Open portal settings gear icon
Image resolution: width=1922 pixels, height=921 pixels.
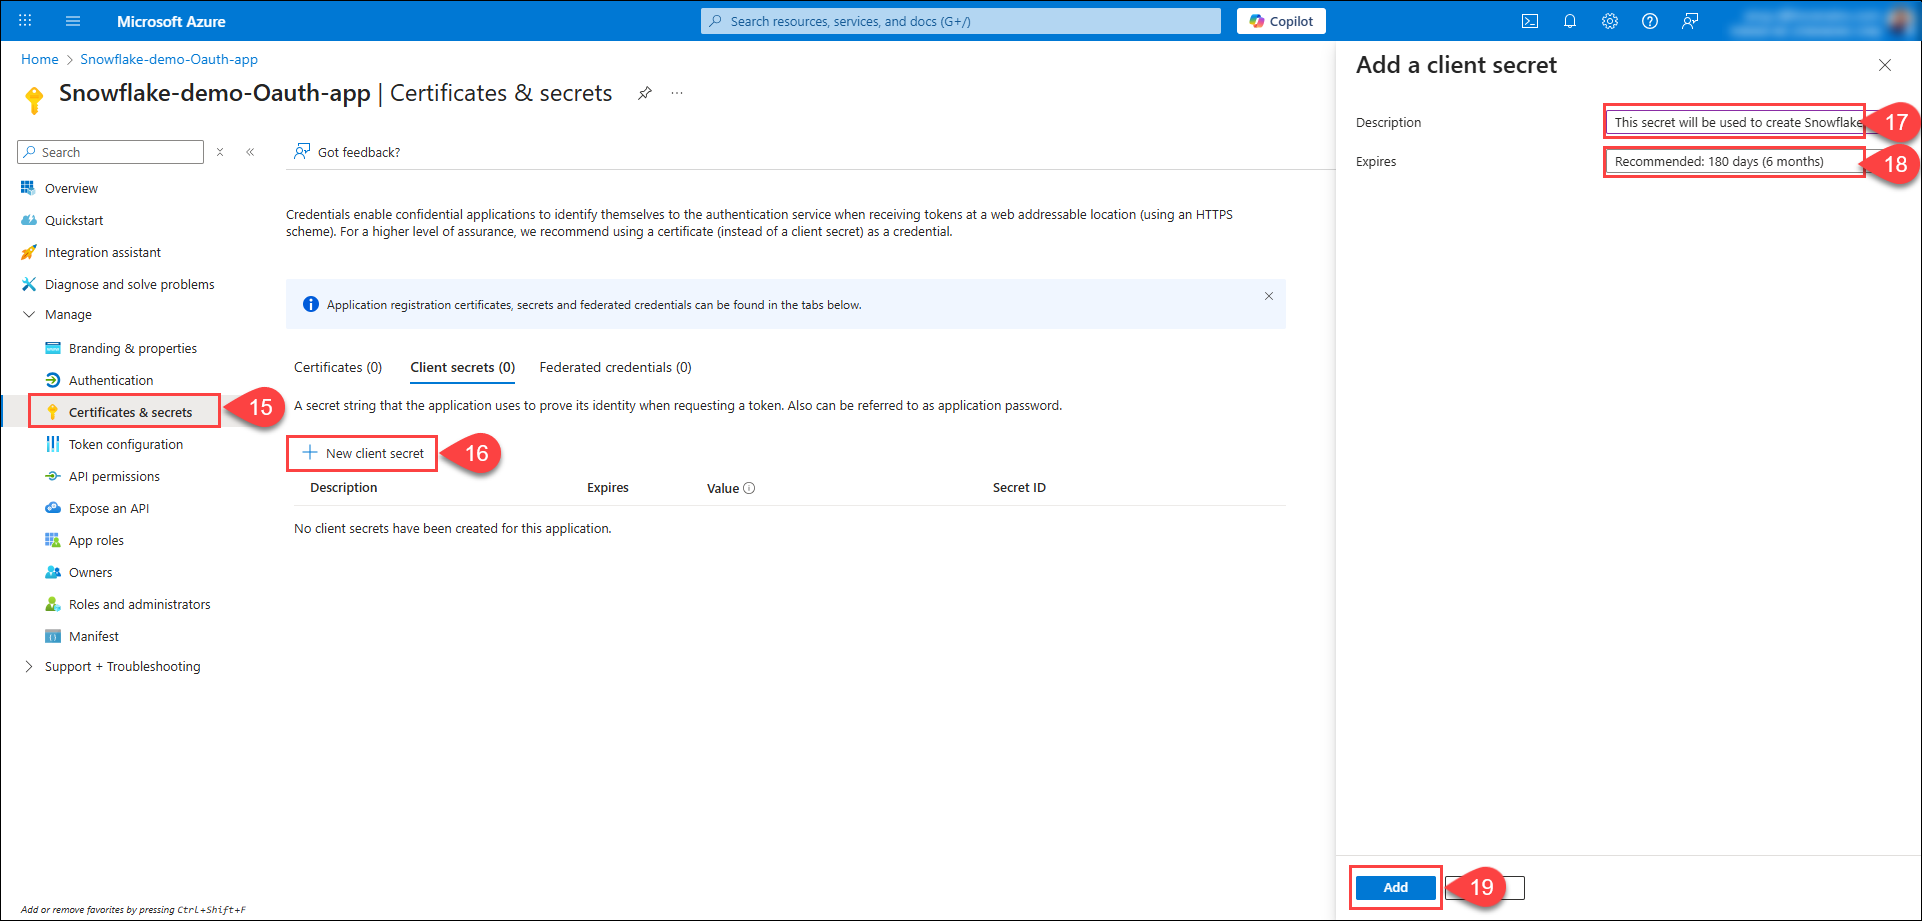pyautogui.click(x=1610, y=21)
